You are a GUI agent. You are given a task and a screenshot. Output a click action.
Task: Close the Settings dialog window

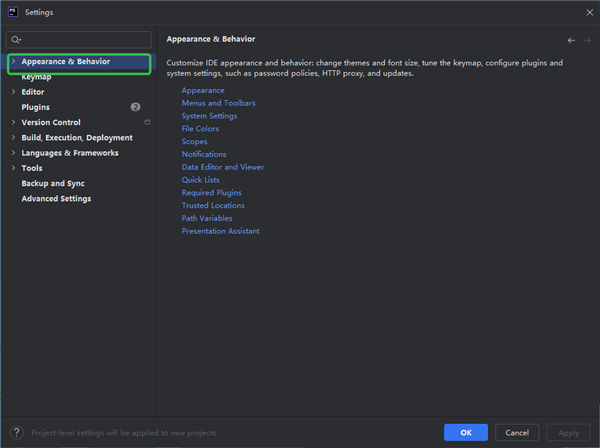click(587, 12)
